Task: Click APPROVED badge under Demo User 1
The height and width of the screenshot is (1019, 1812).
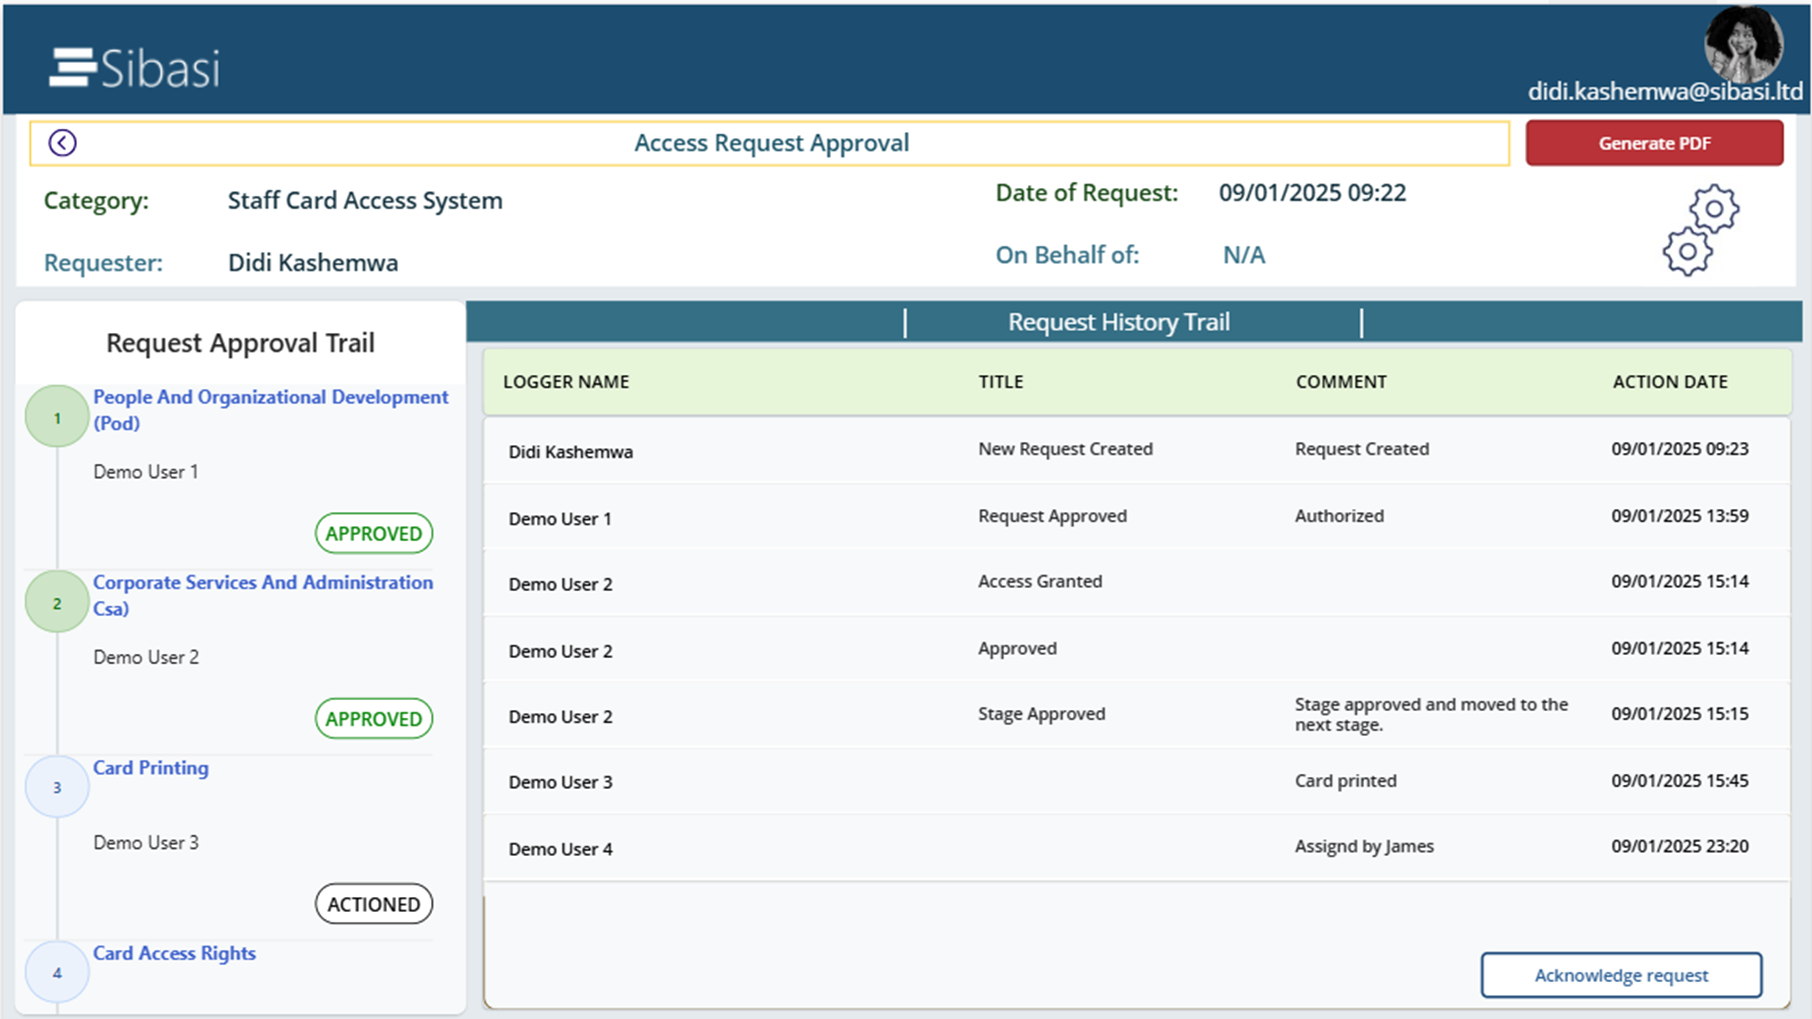Action: (x=374, y=533)
